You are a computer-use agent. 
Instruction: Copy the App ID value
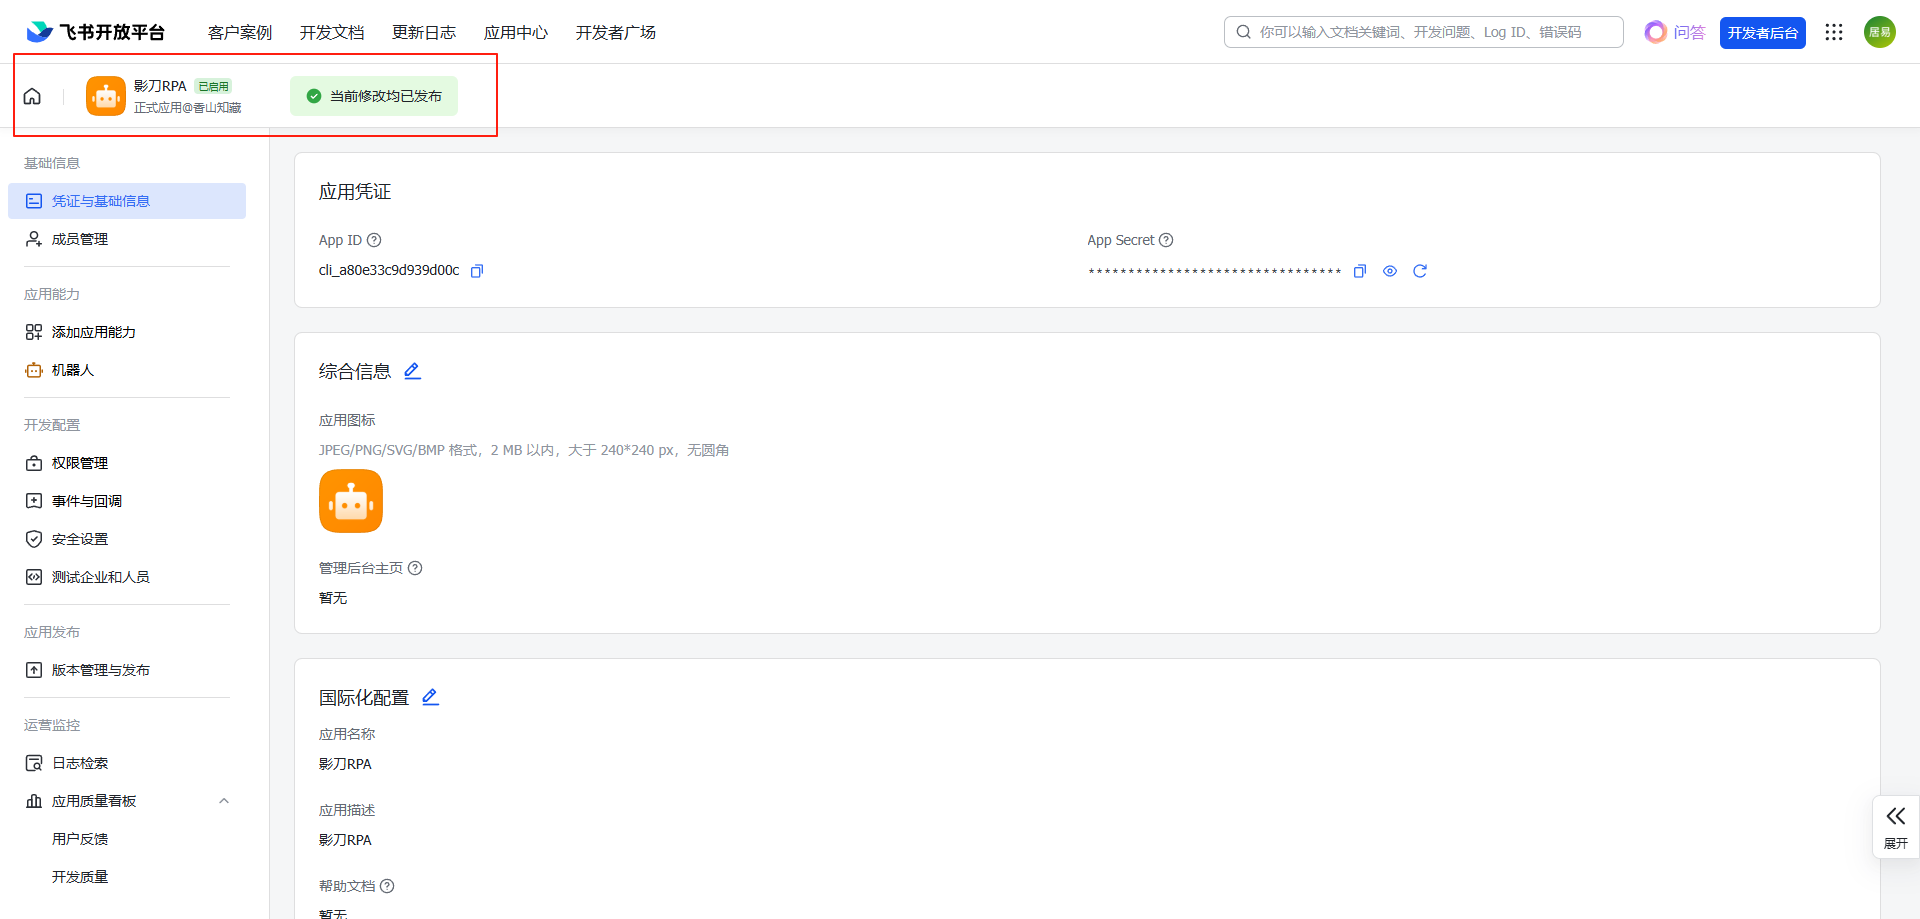[x=477, y=271]
